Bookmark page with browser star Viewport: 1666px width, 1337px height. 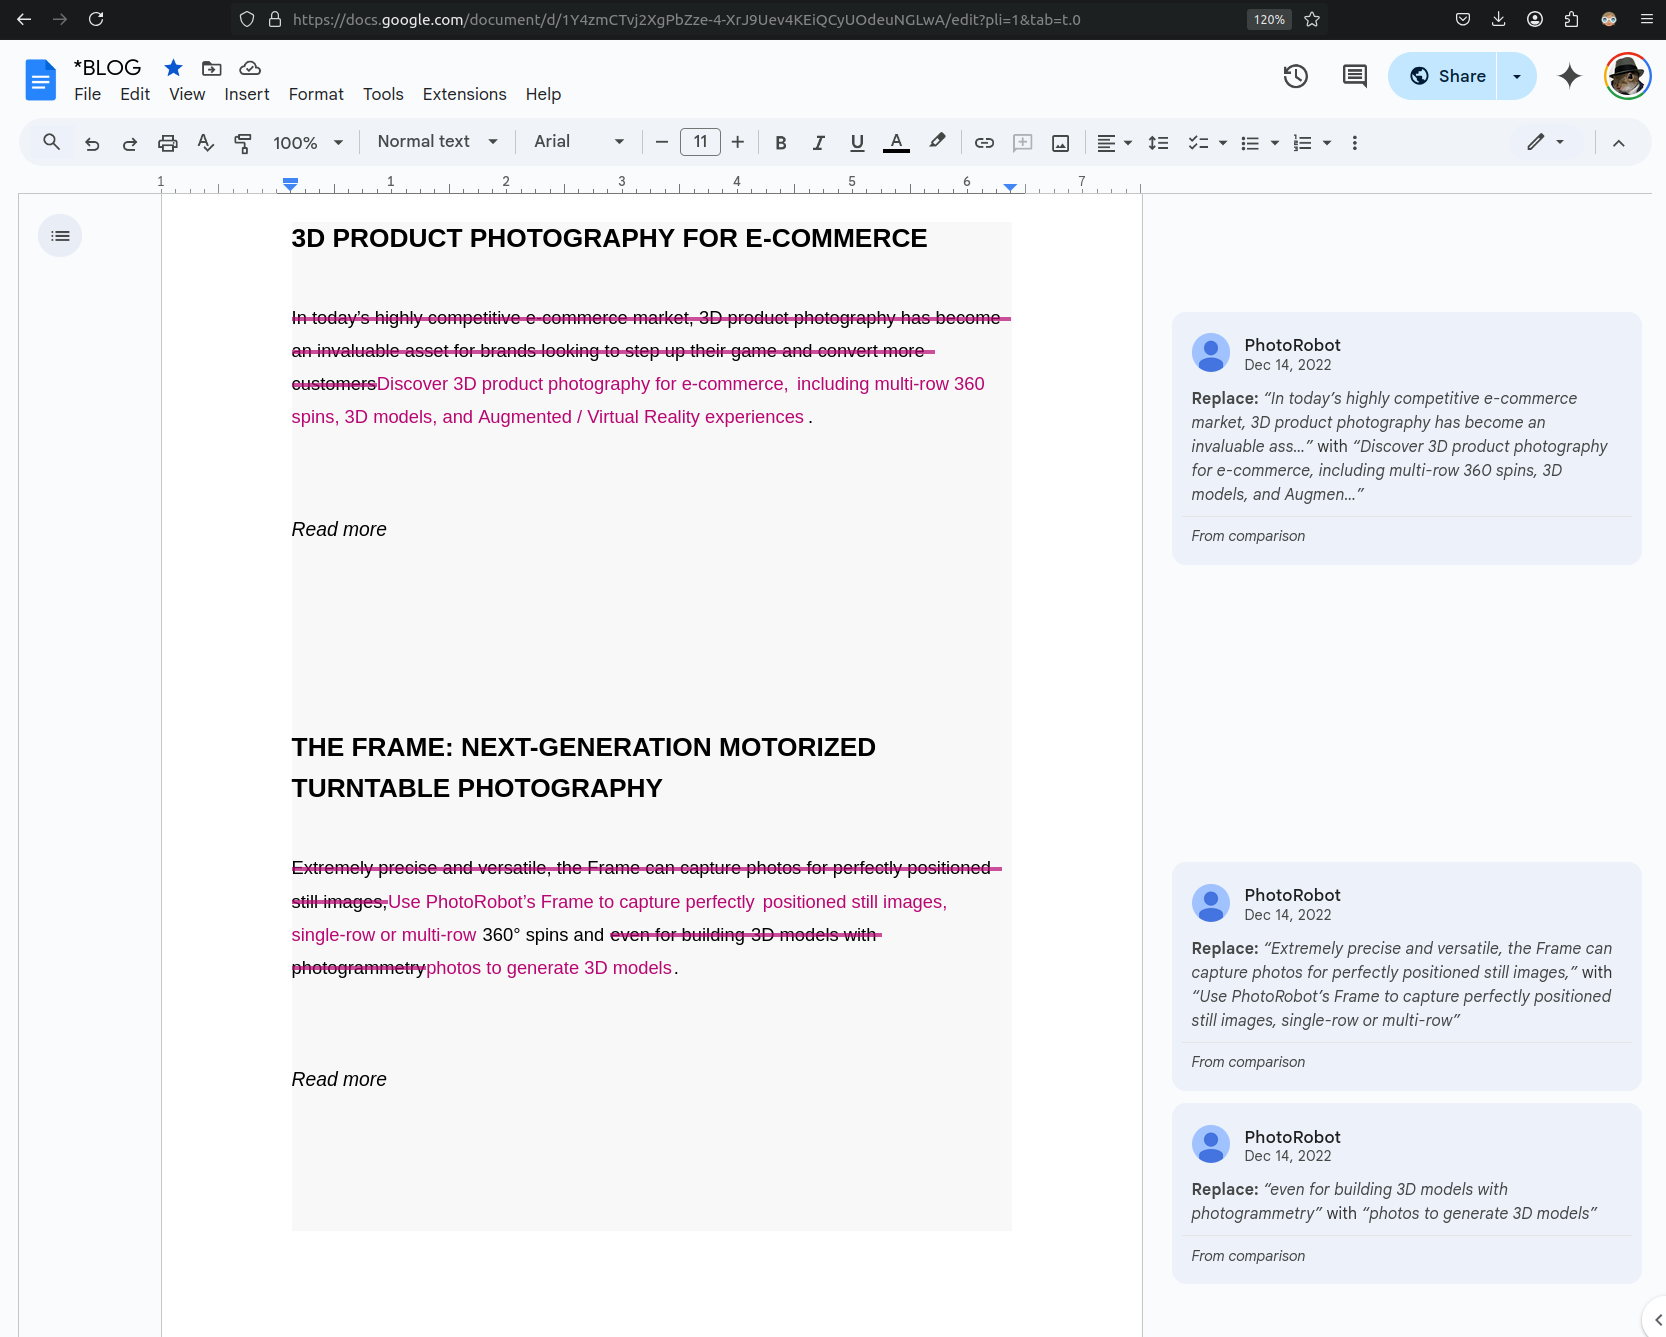[x=1312, y=19]
